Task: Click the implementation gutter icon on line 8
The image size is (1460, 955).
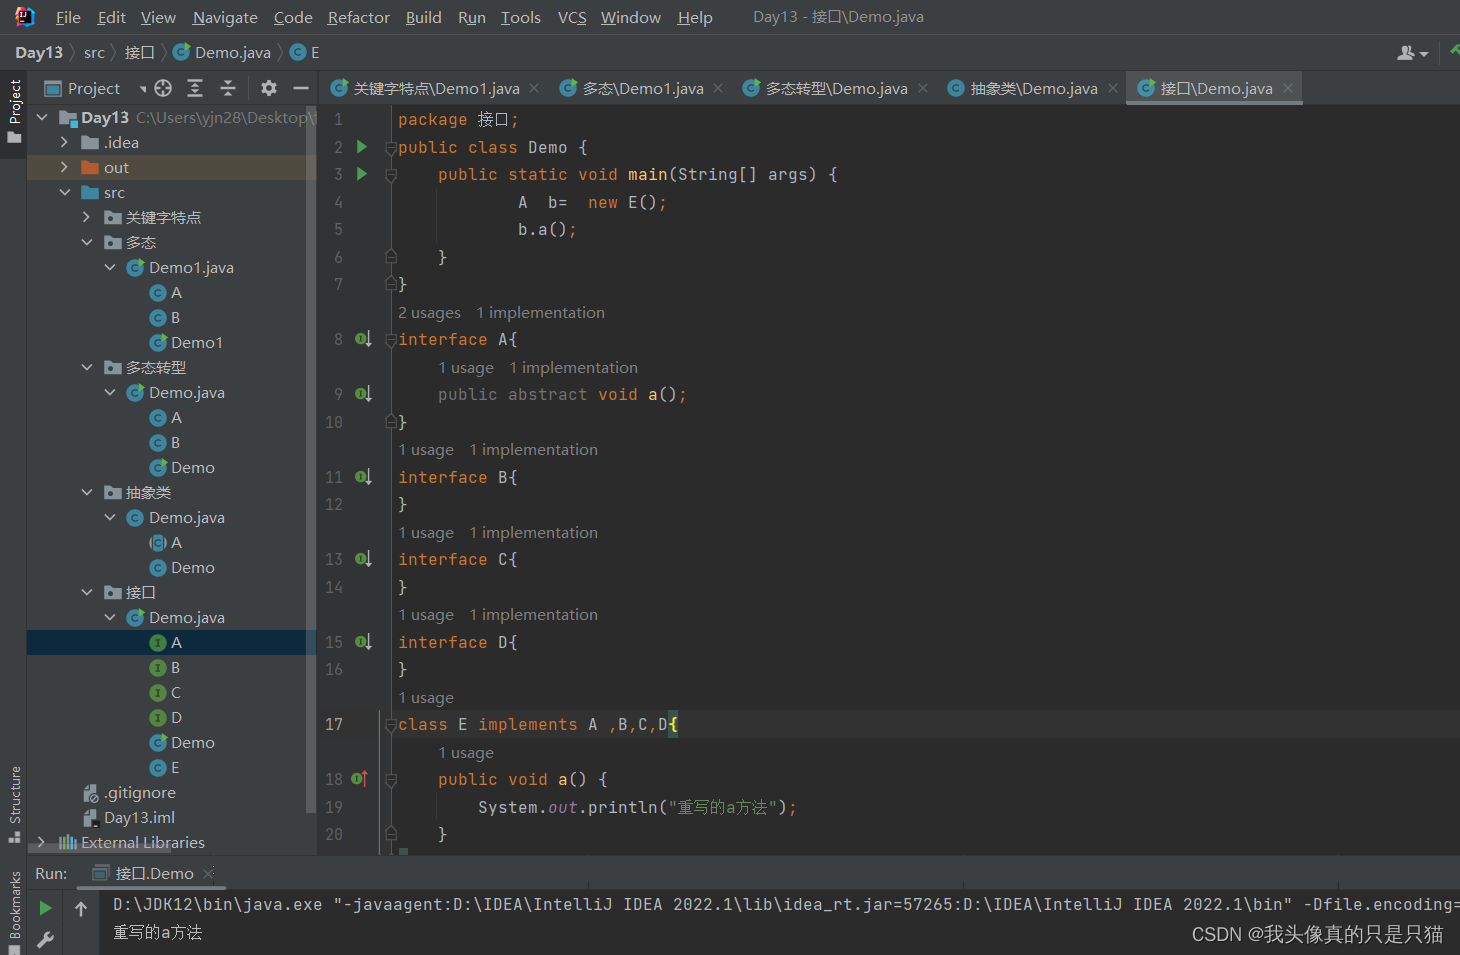Action: (x=363, y=339)
